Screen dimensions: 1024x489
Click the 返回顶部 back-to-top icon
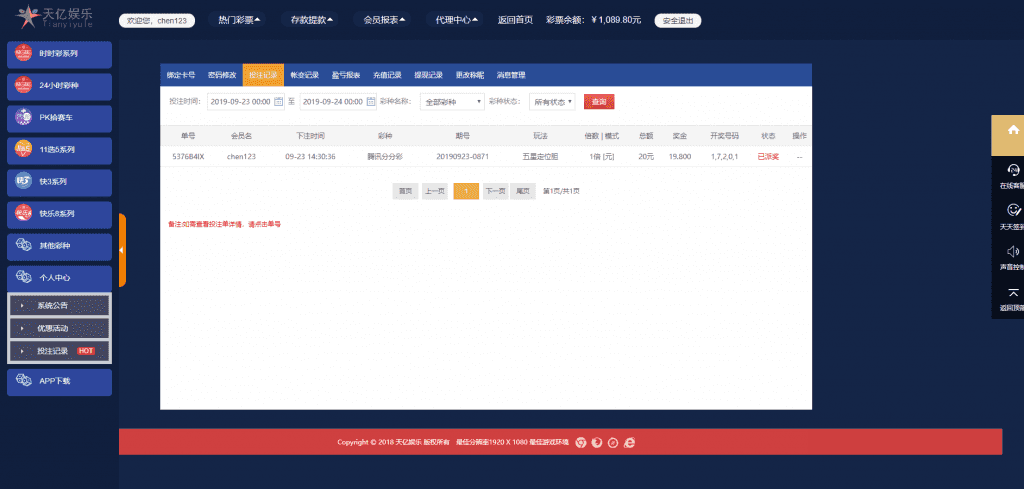click(1012, 292)
